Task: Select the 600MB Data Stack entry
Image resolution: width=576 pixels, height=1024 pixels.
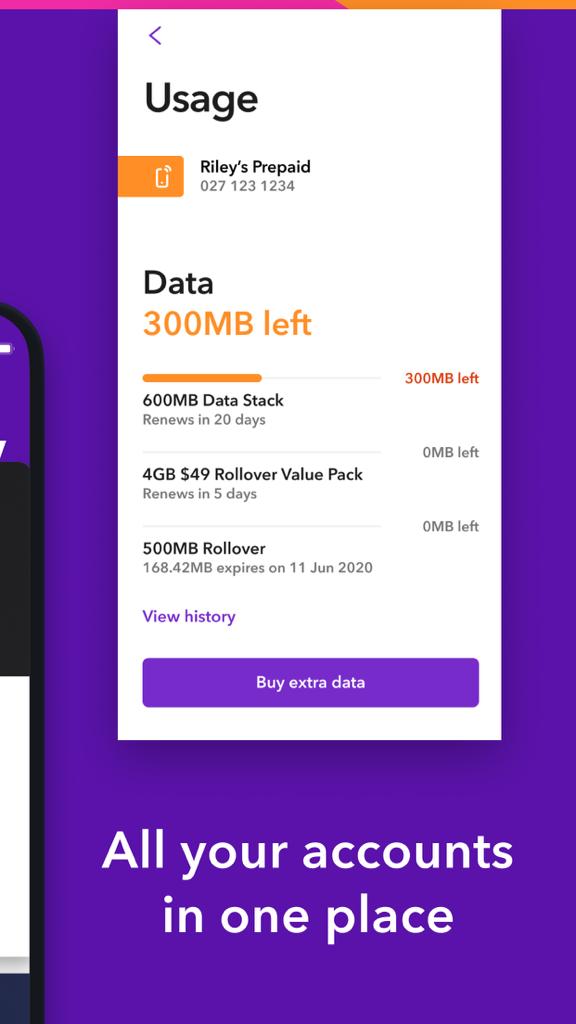Action: point(214,400)
